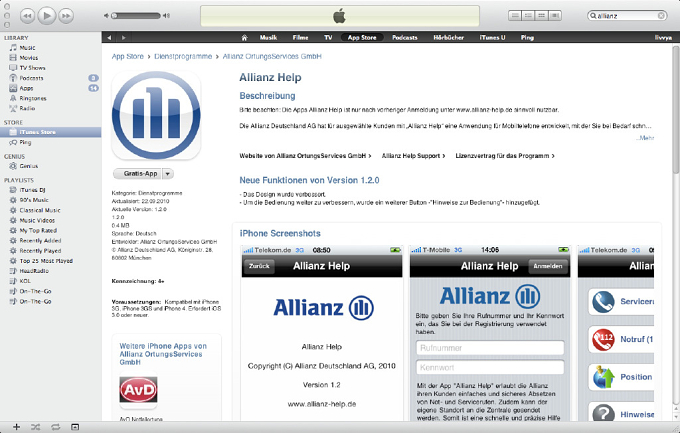Click the Add playlist plus button
The height and width of the screenshot is (433, 680).
coord(16,427)
